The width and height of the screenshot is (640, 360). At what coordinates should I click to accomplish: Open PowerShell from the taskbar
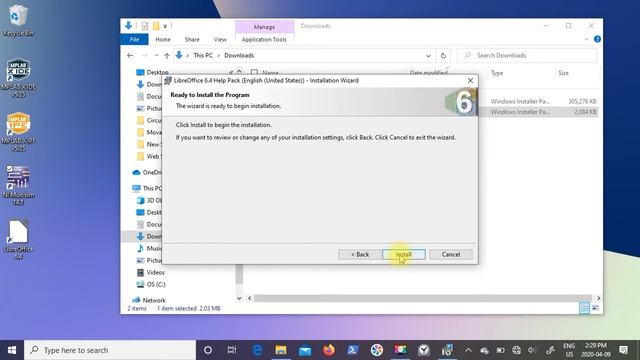click(x=353, y=350)
